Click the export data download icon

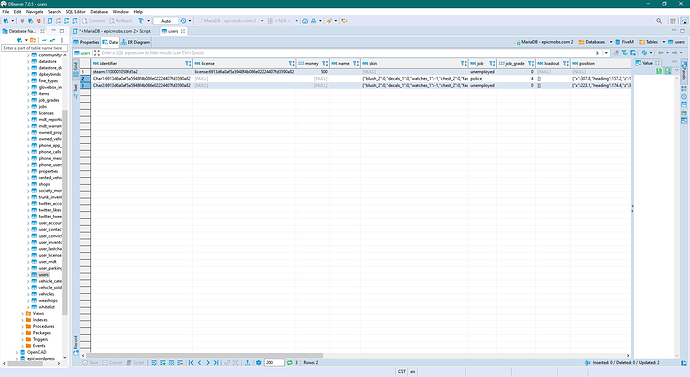coord(248,362)
